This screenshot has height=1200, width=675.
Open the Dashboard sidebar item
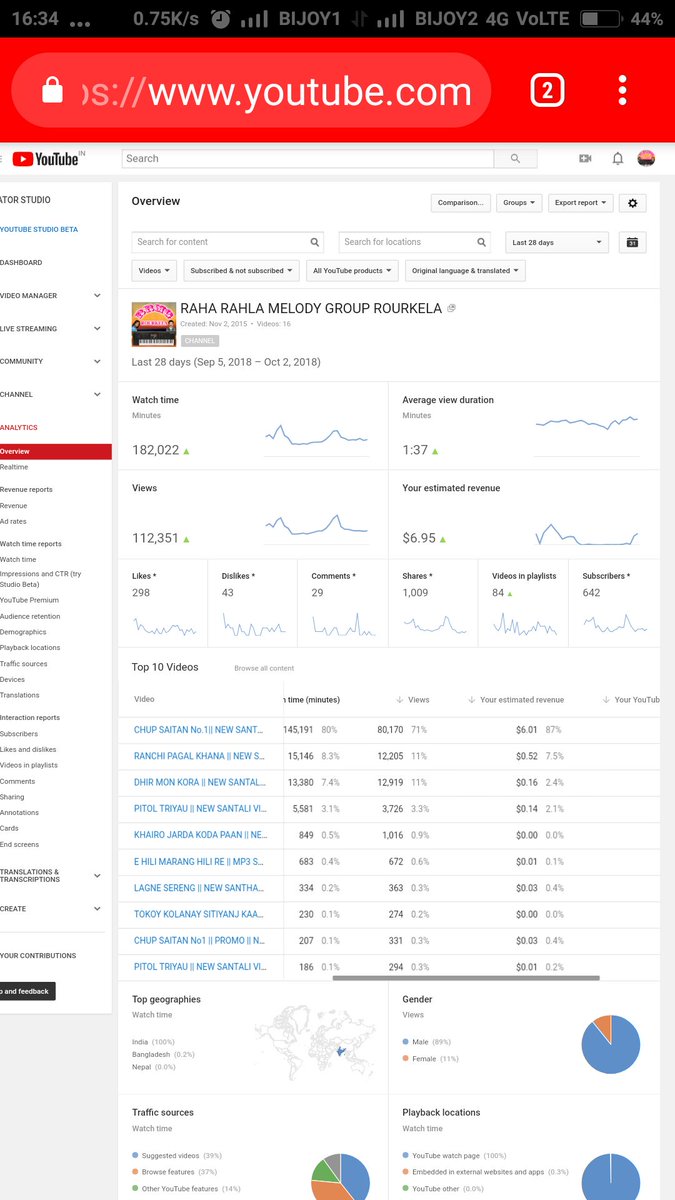pos(21,263)
